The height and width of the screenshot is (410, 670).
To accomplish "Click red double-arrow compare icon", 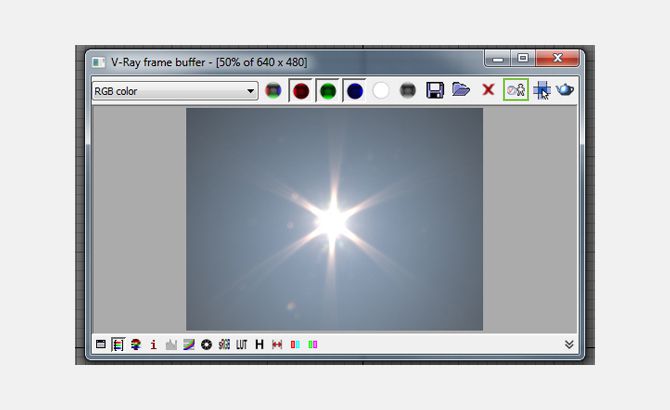I will [277, 344].
